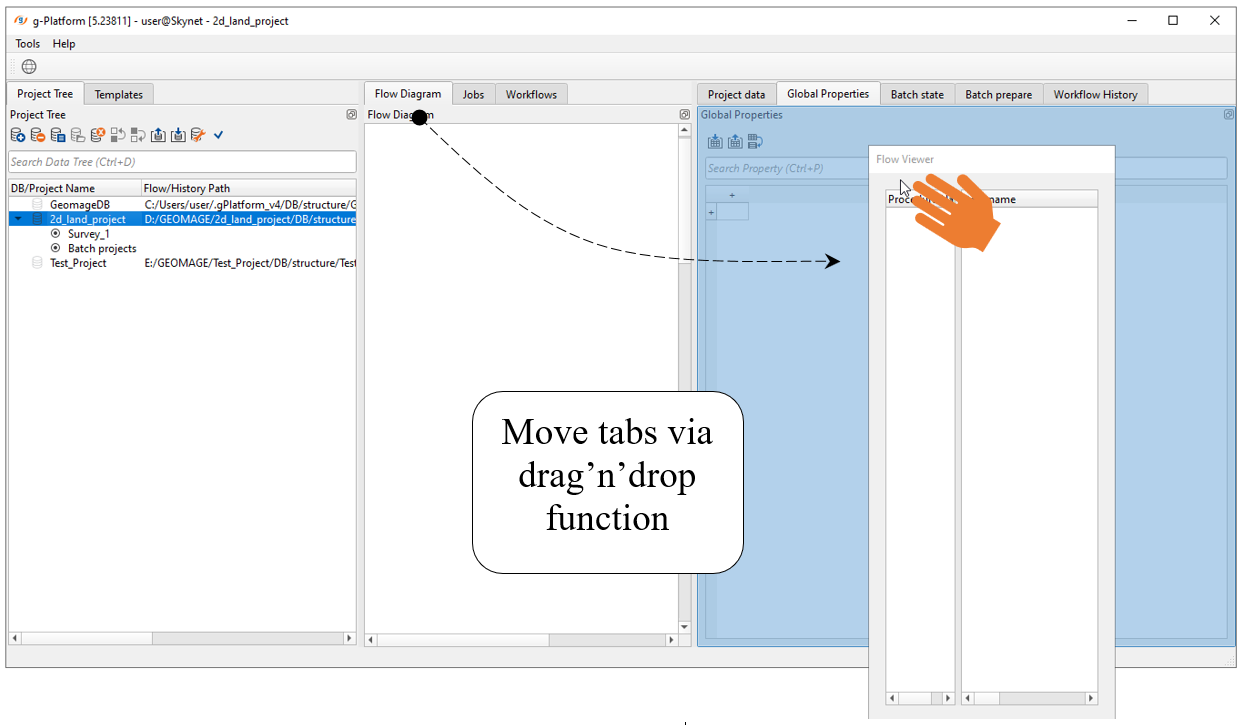The image size is (1241, 725).
Task: Undock the Project Tree panel via float icon
Action: coord(351,115)
